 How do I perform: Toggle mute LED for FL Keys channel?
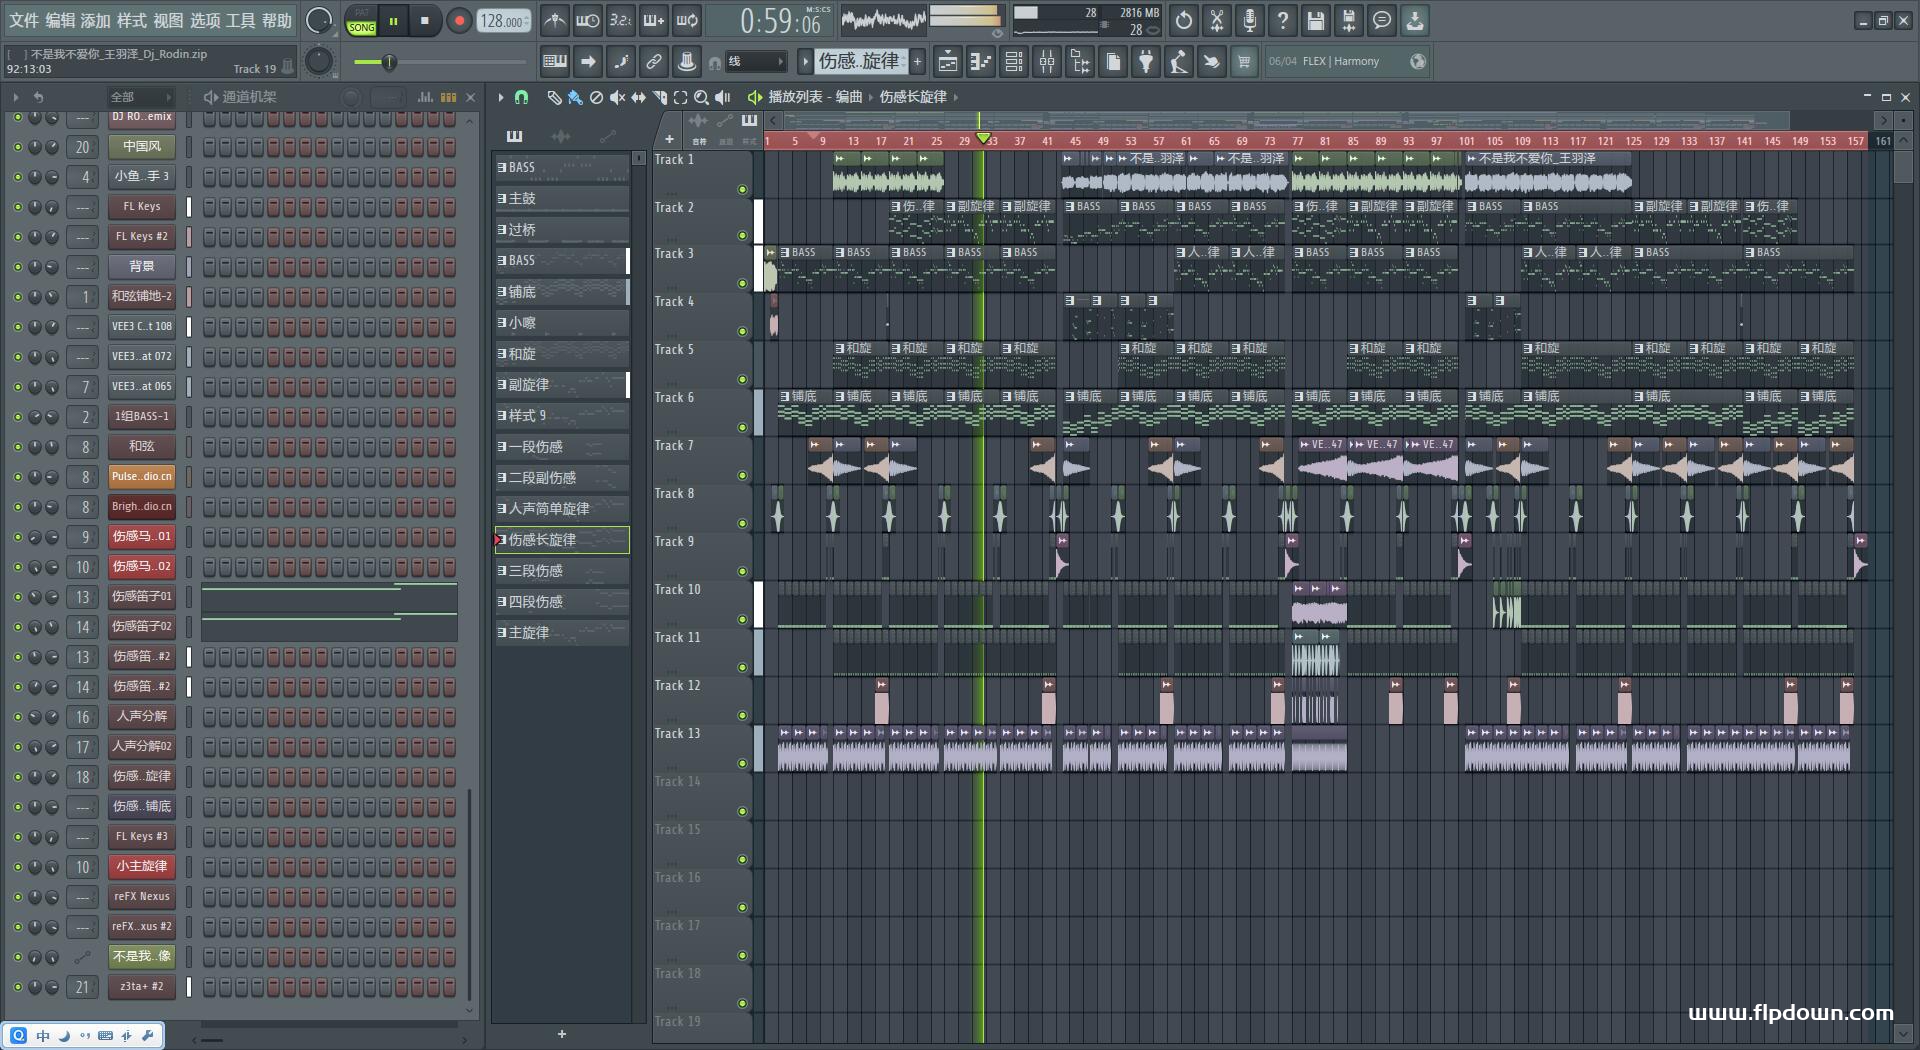[17, 207]
